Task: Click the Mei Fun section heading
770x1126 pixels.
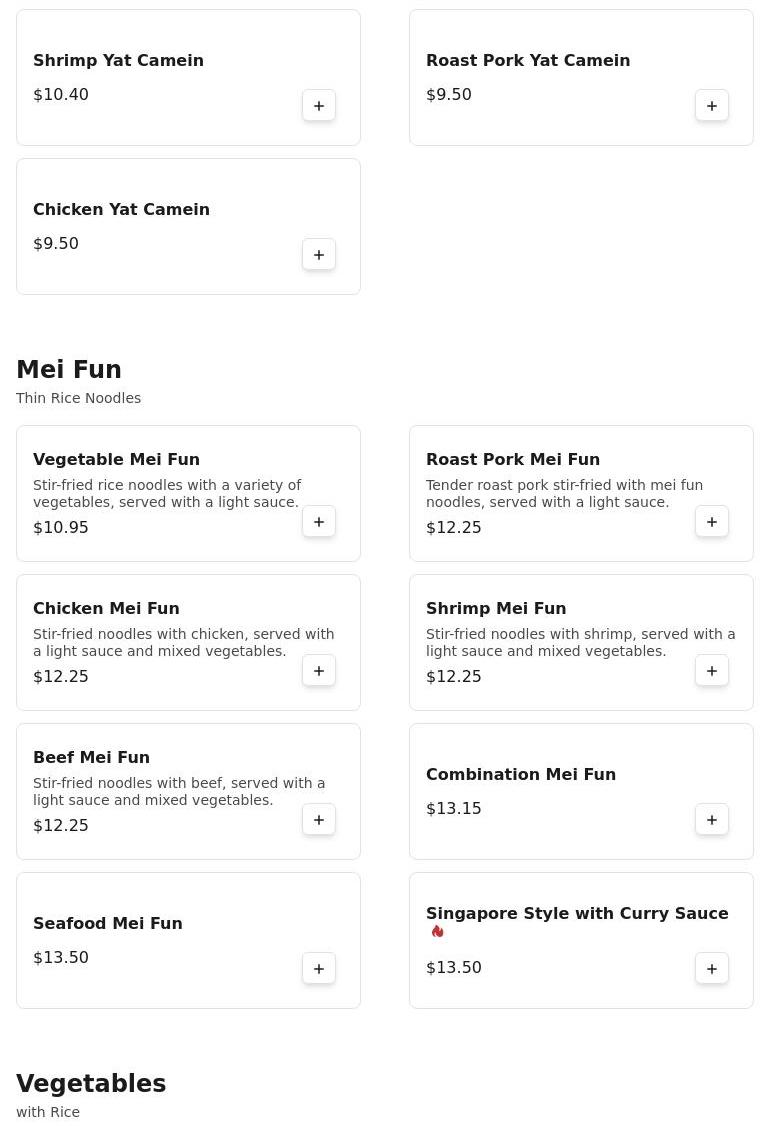Action: (69, 370)
